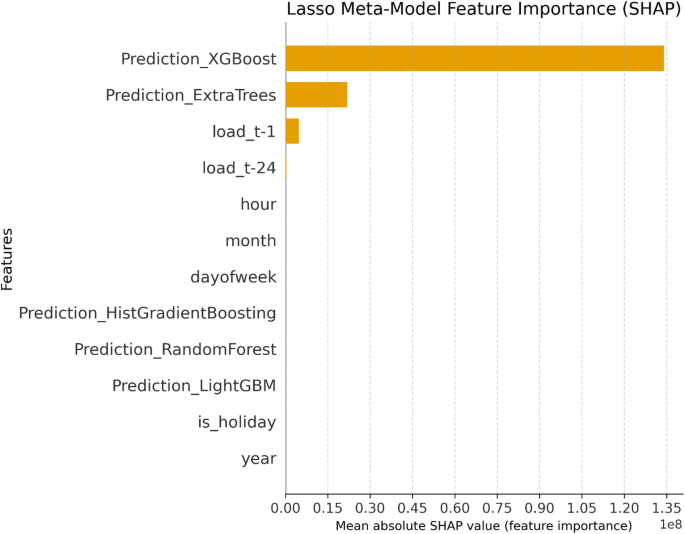Click the 0.75 x-axis tick label
Image resolution: width=685 pixels, height=534 pixels.
(x=498, y=508)
